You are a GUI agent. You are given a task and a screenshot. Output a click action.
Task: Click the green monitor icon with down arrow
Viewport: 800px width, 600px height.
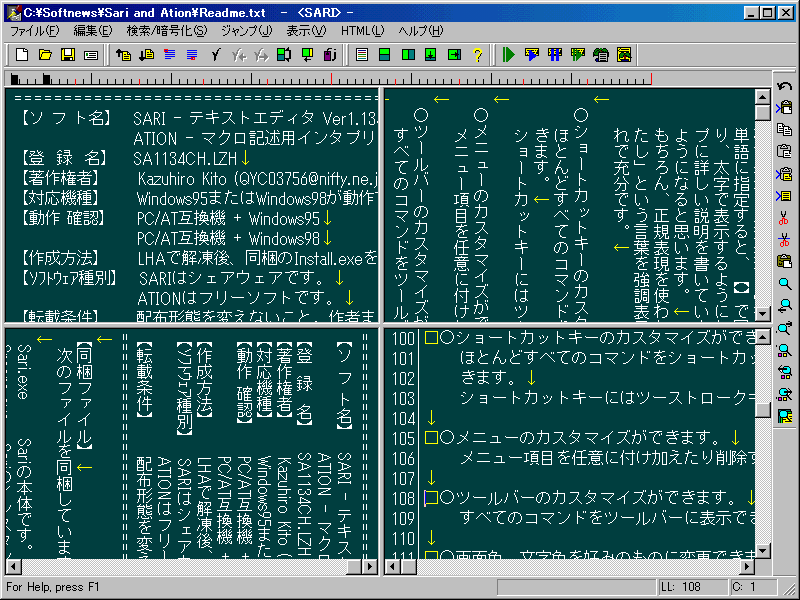pos(307,55)
